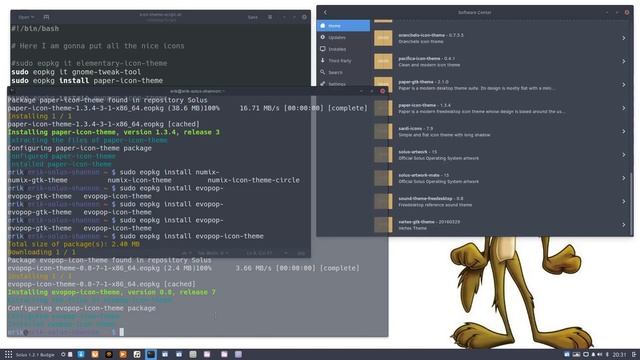Select the solus-artwork-mate package title

click(419, 175)
